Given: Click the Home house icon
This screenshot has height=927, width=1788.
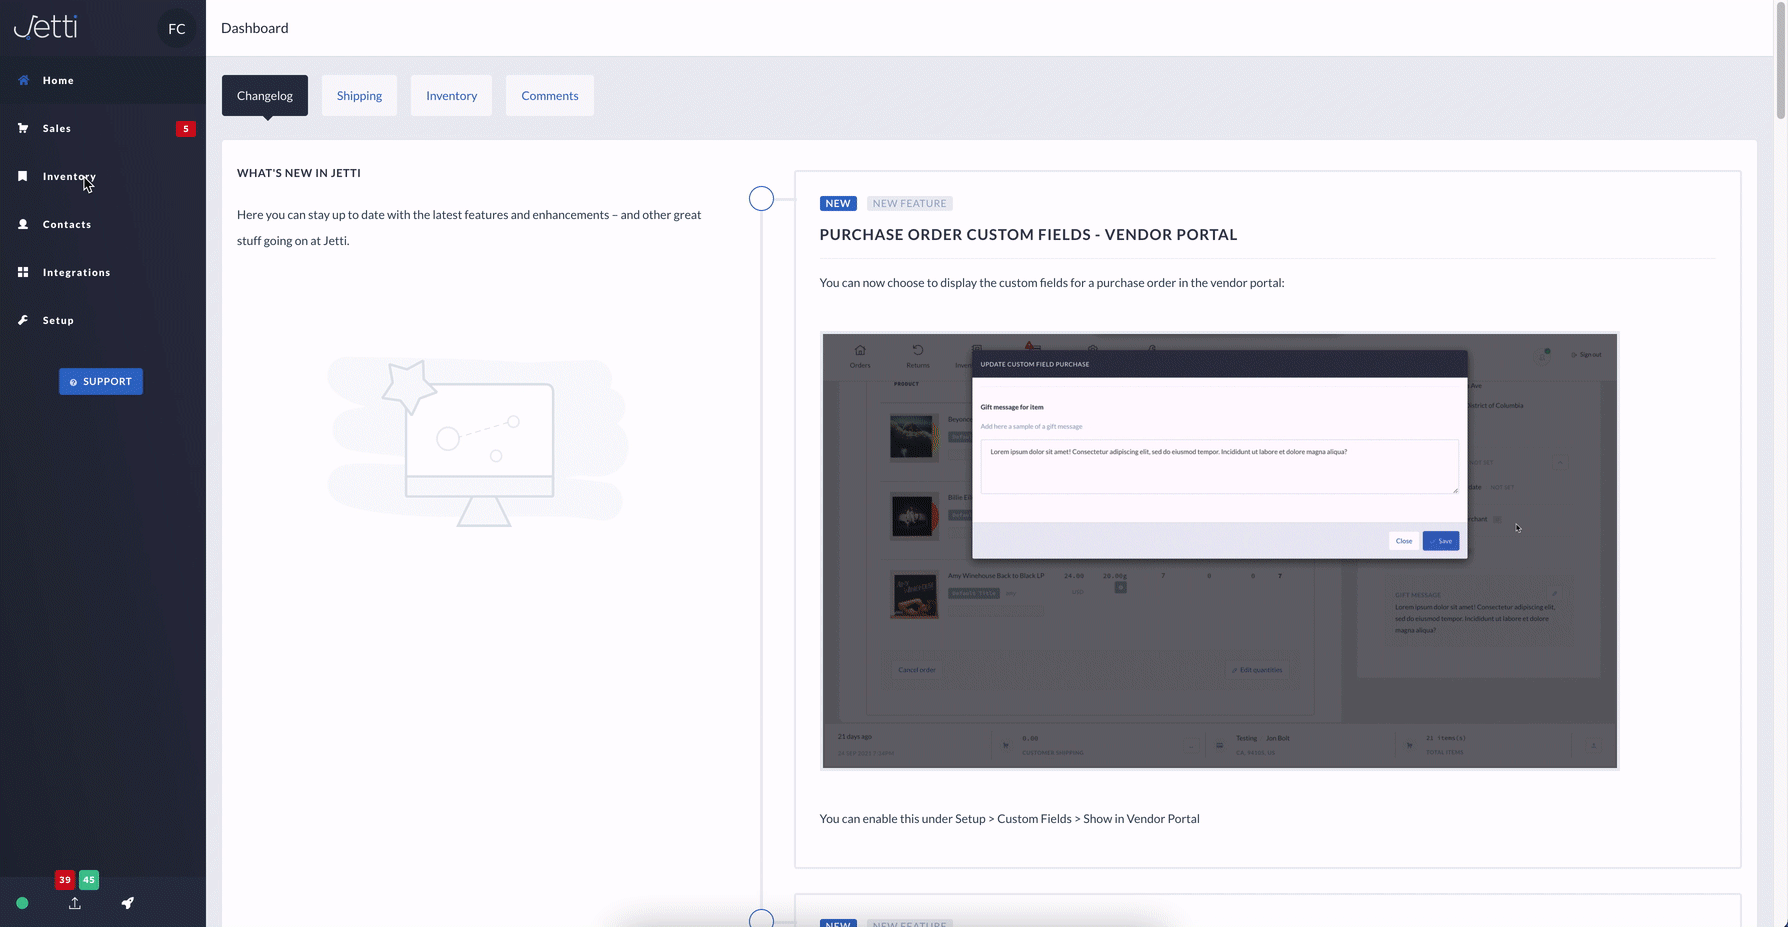Looking at the screenshot, I should [23, 80].
